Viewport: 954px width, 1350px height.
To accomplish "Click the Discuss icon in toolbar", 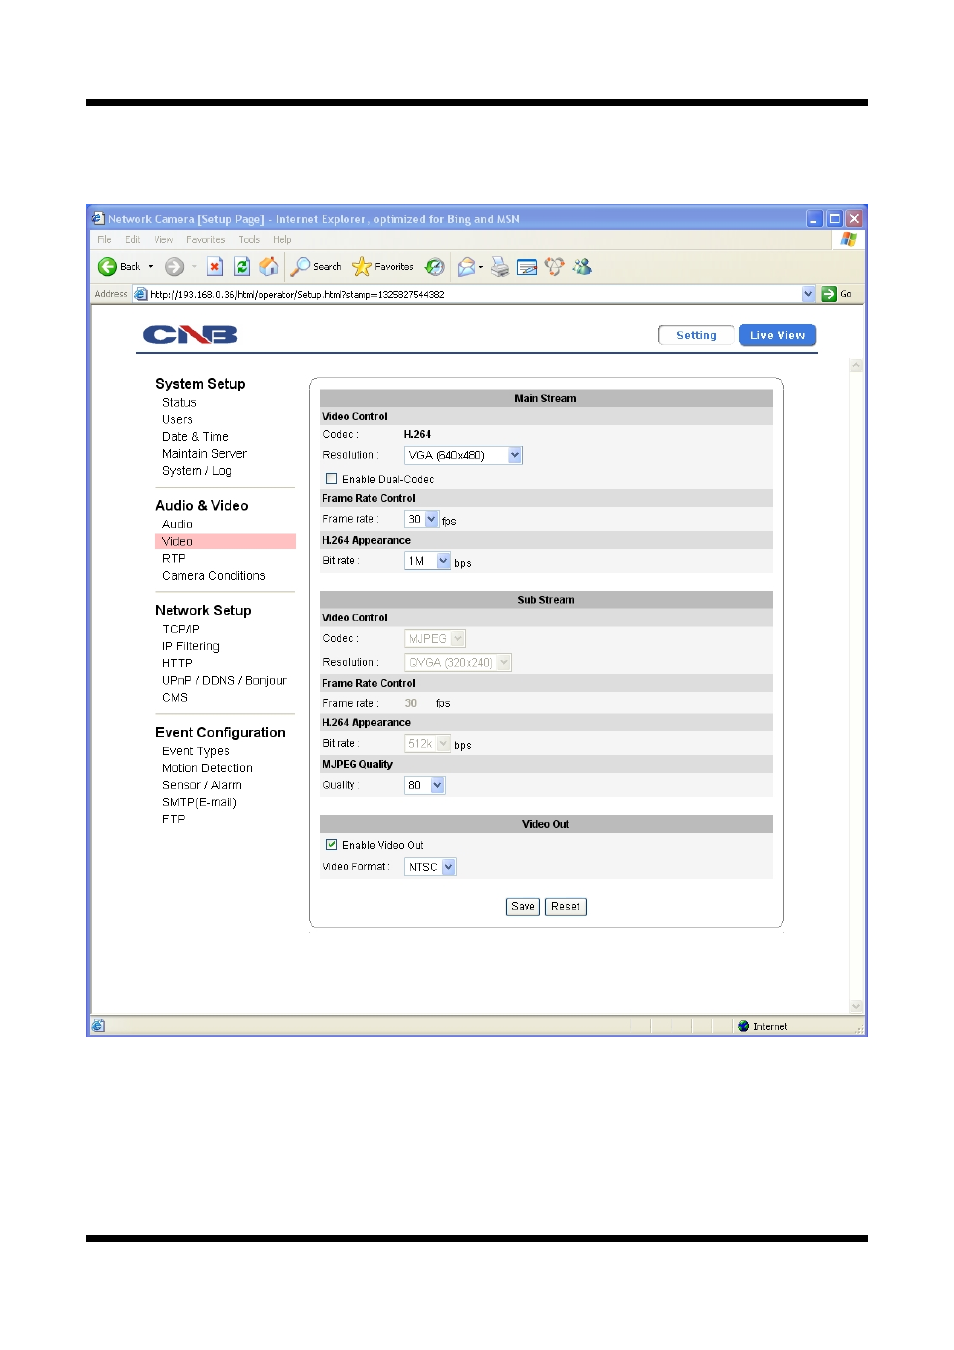I will (555, 267).
